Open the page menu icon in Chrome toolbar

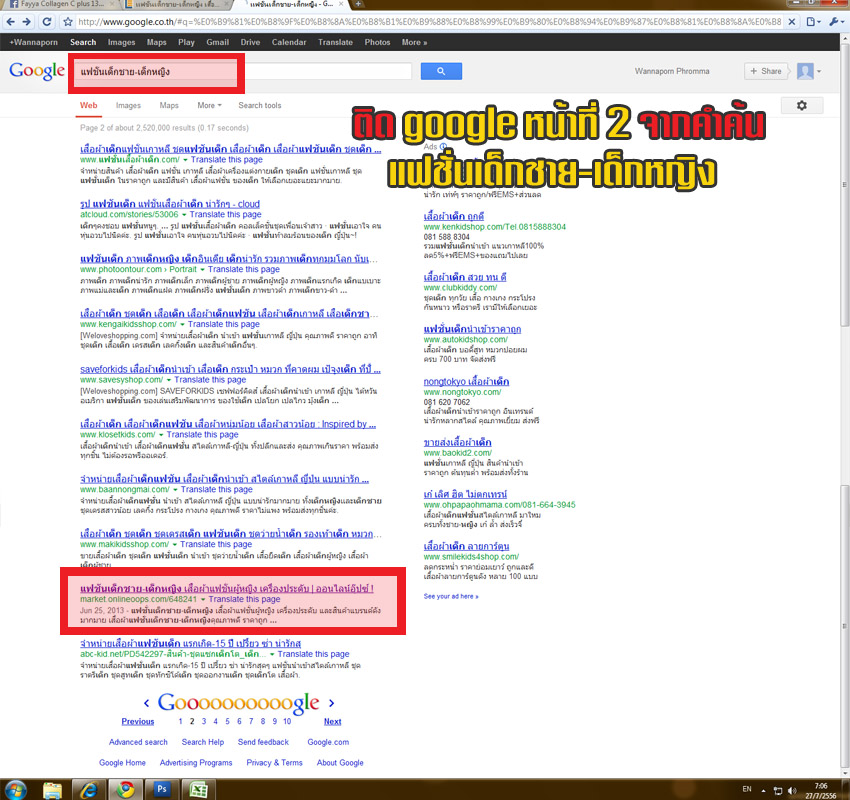(813, 22)
